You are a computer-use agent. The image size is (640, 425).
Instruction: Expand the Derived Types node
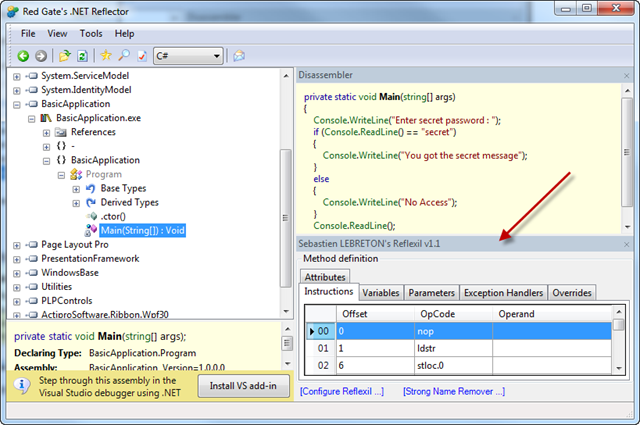76,203
